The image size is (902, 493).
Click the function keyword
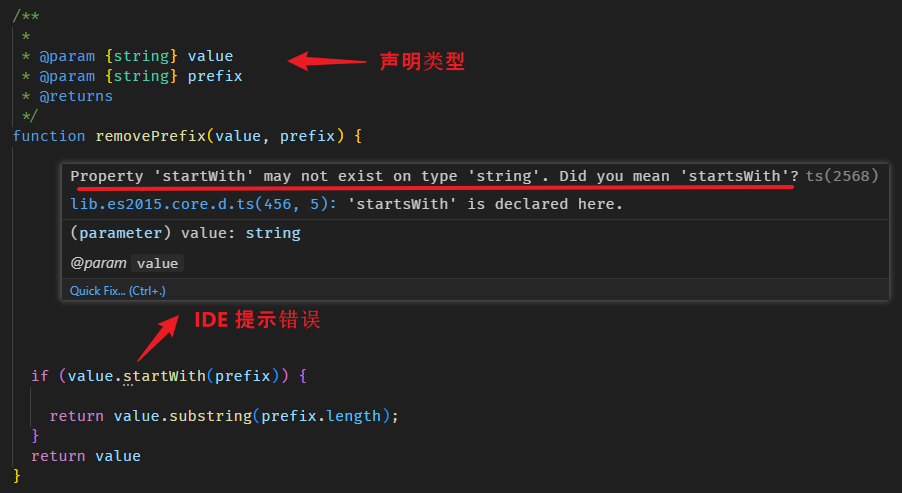[x=49, y=135]
